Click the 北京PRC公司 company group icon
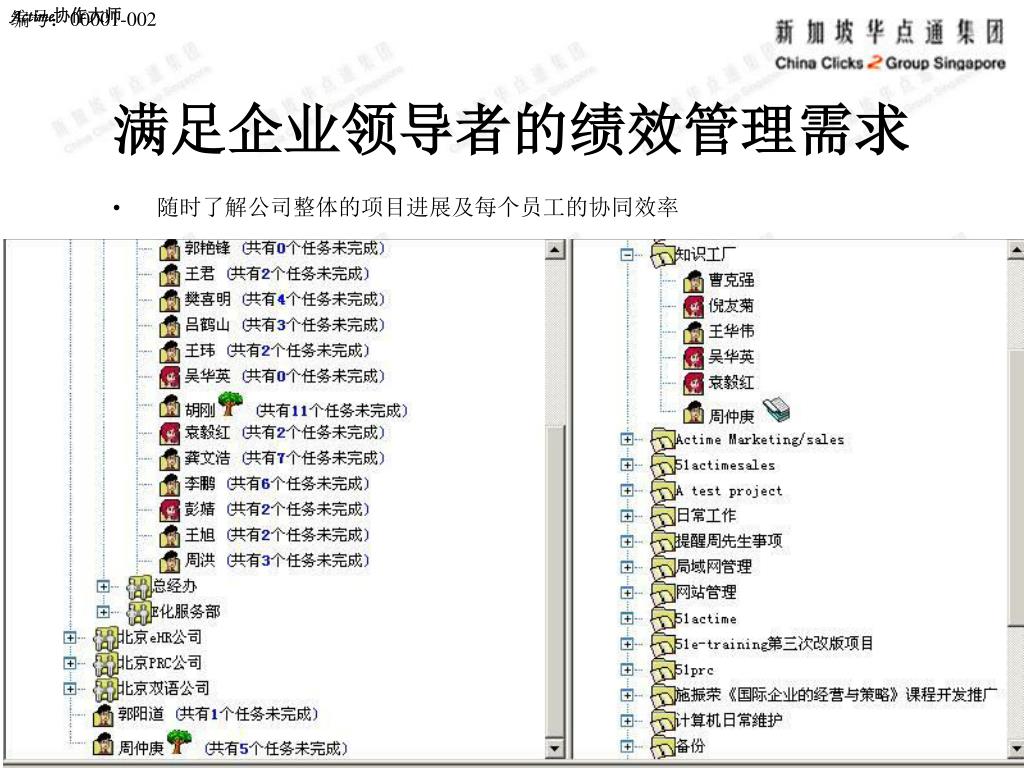Image resolution: width=1024 pixels, height=768 pixels. click(106, 664)
